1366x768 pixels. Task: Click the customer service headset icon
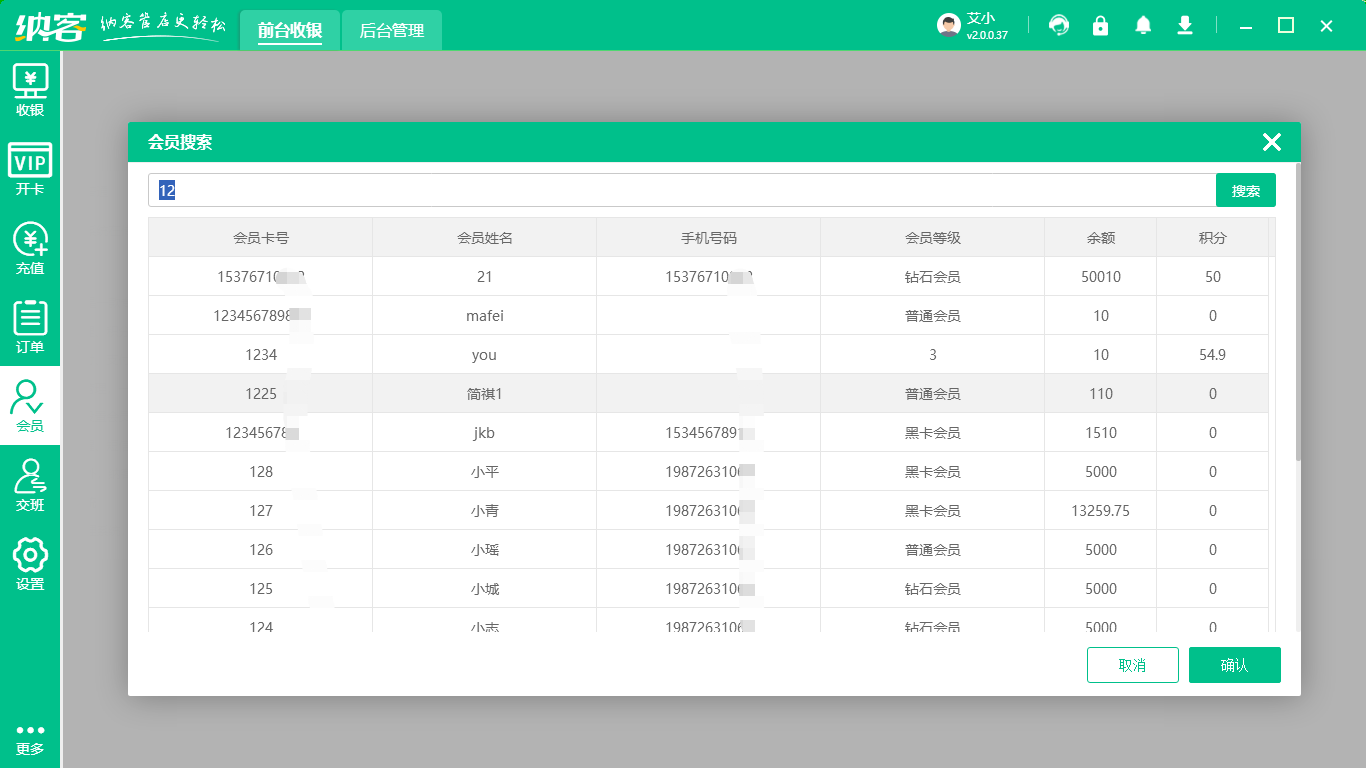click(x=1058, y=26)
